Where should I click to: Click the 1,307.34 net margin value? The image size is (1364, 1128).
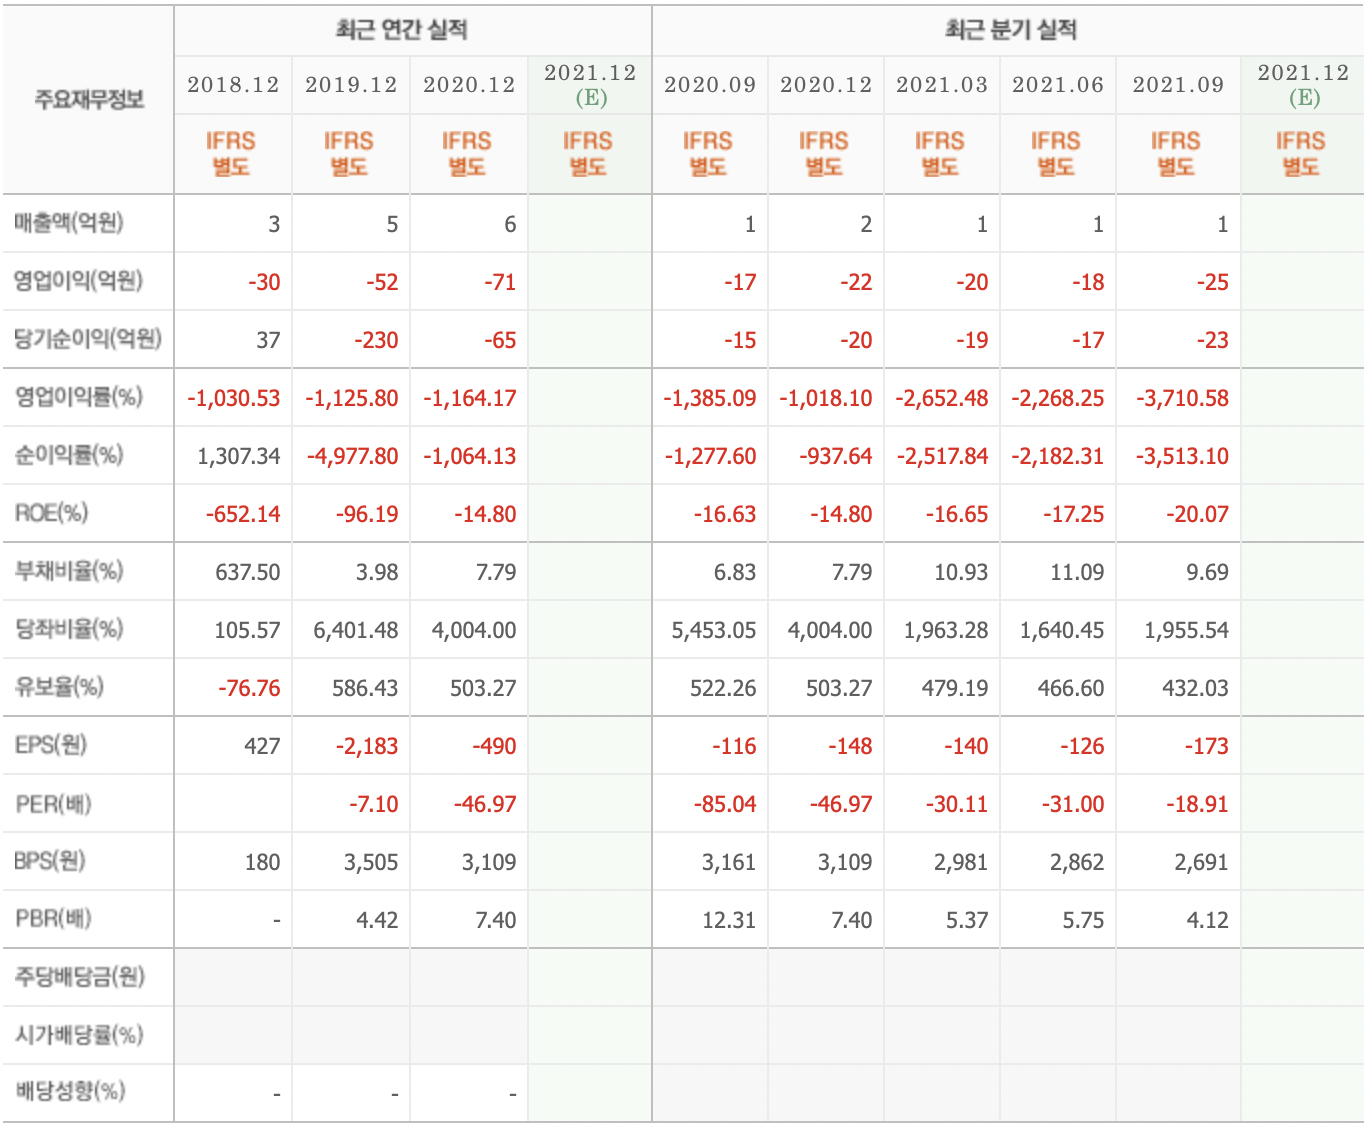(239, 456)
